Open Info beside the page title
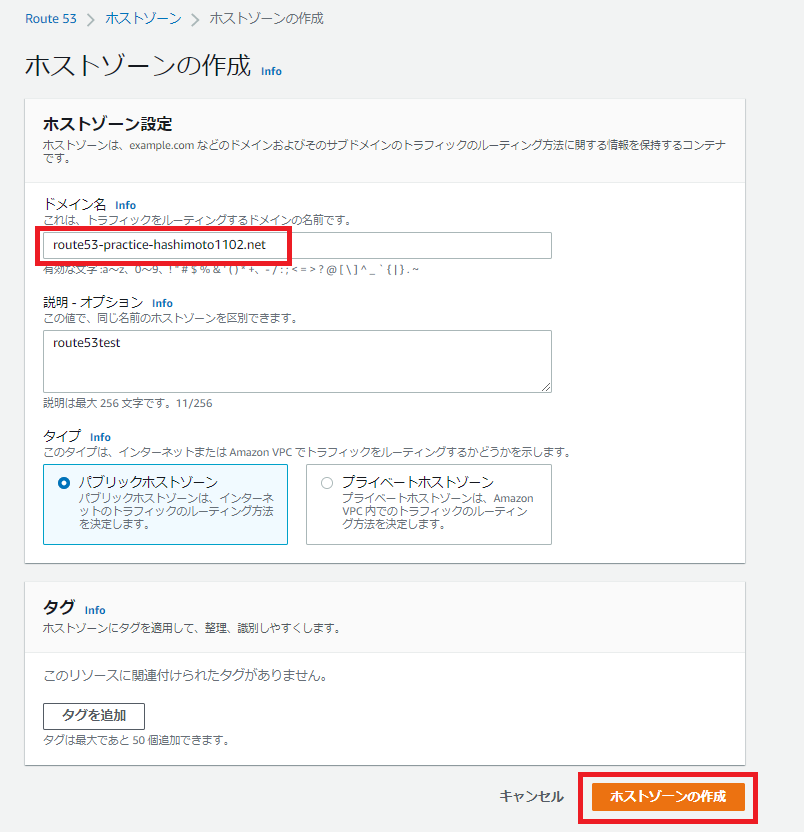The height and width of the screenshot is (832, 804). [271, 71]
